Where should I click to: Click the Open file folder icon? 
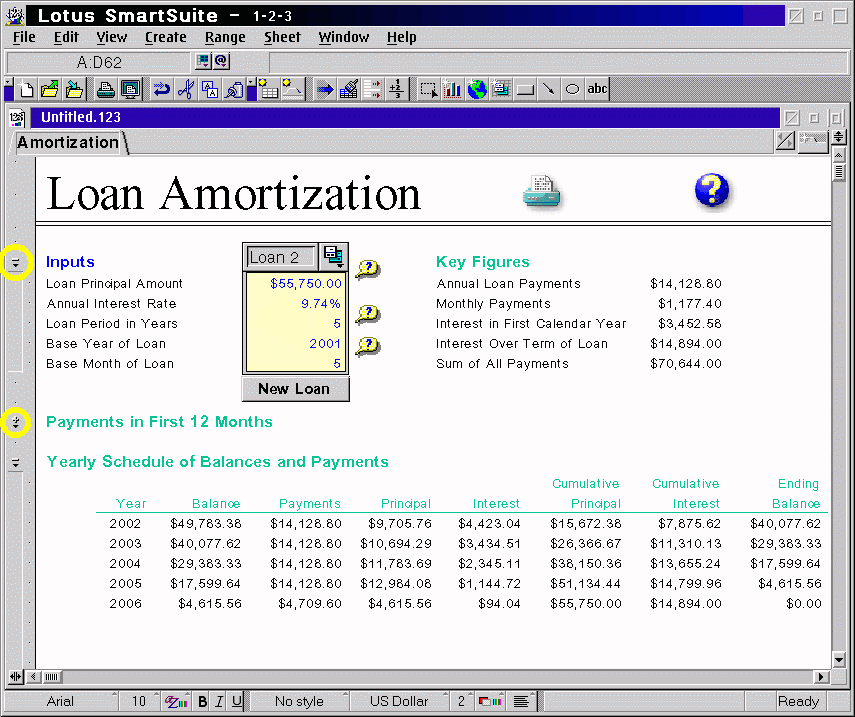50,89
